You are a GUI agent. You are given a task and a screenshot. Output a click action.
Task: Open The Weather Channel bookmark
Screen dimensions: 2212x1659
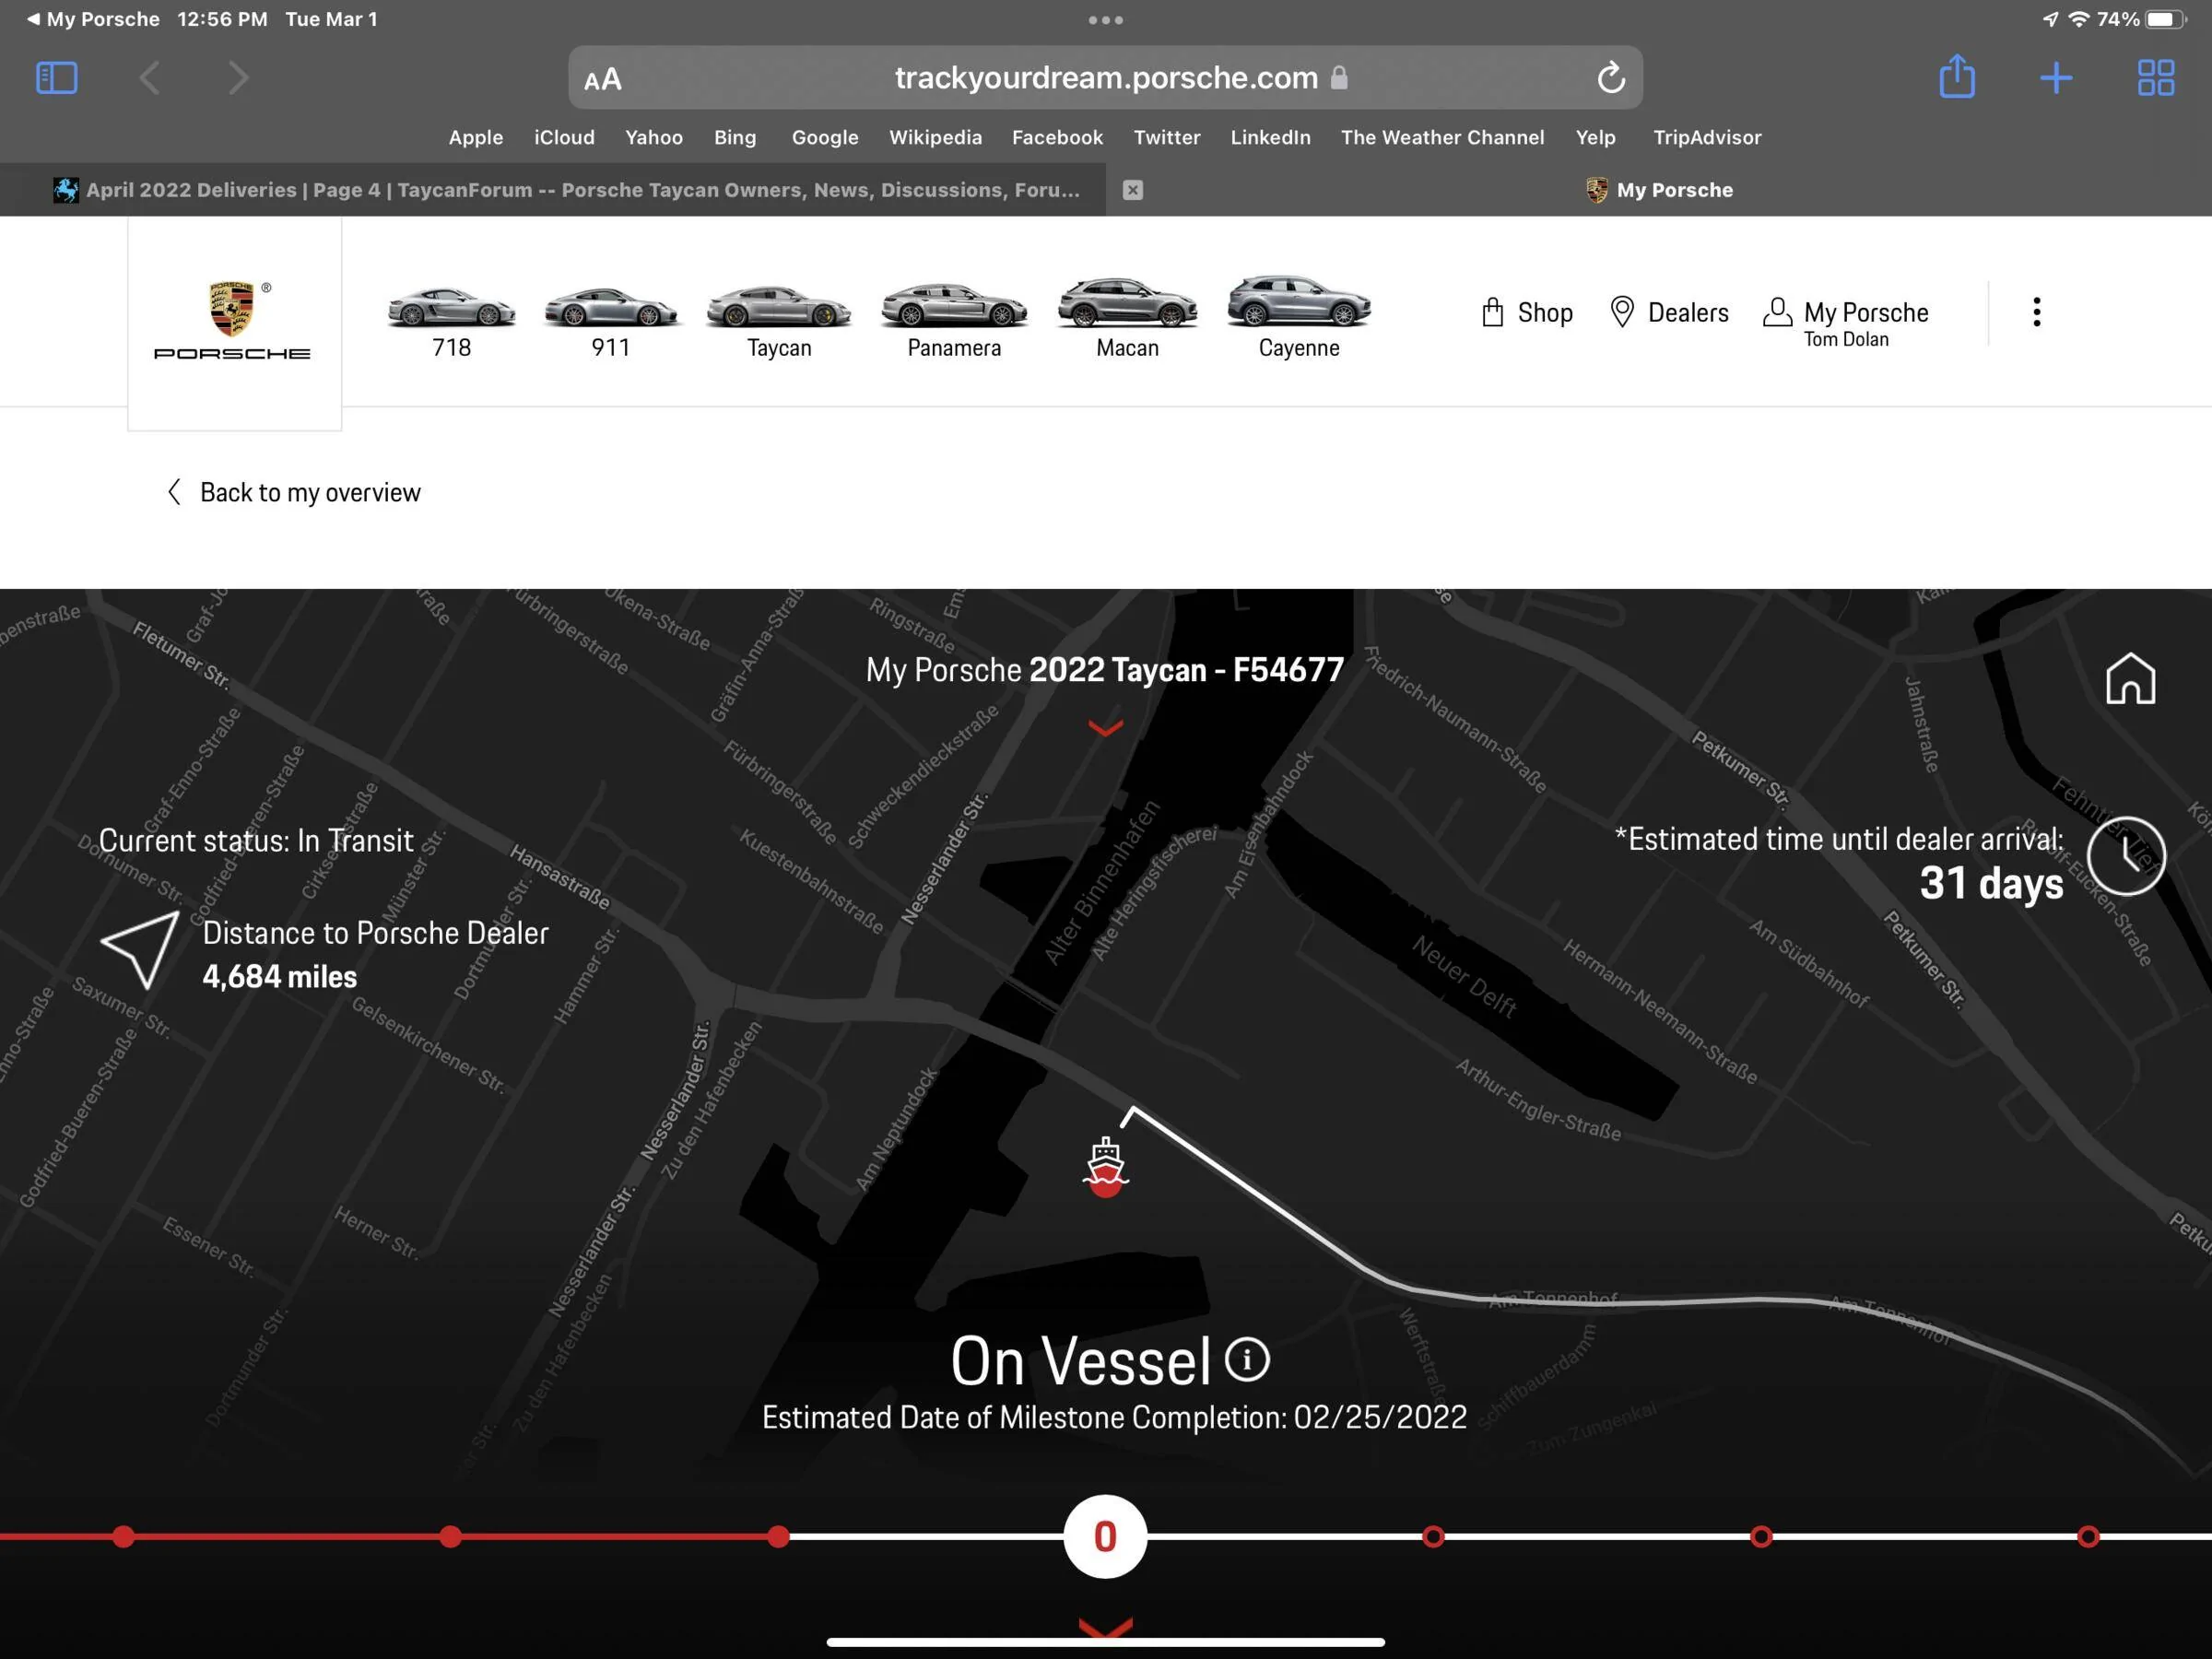[1442, 137]
